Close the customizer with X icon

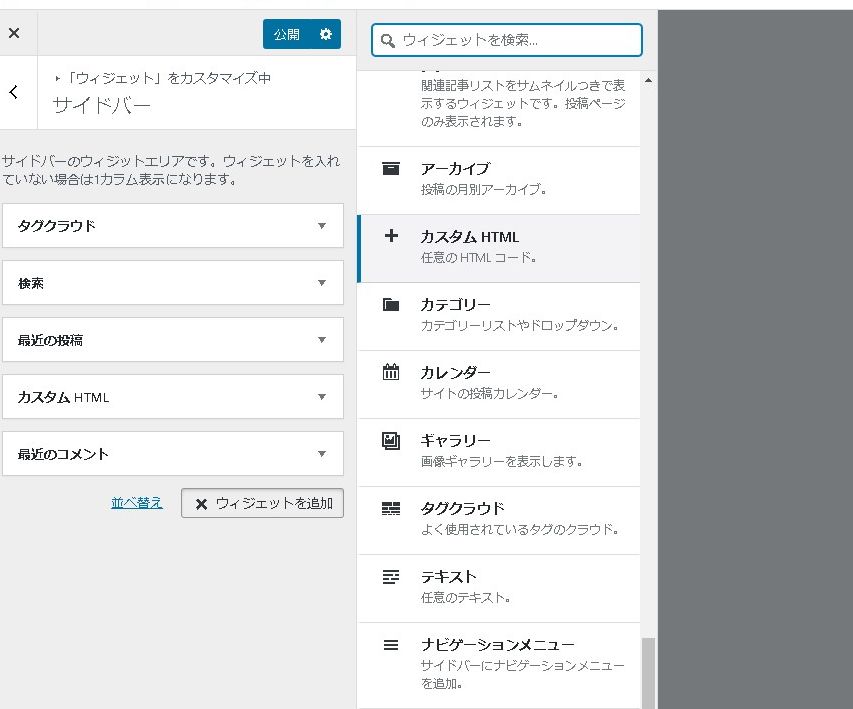coord(14,33)
